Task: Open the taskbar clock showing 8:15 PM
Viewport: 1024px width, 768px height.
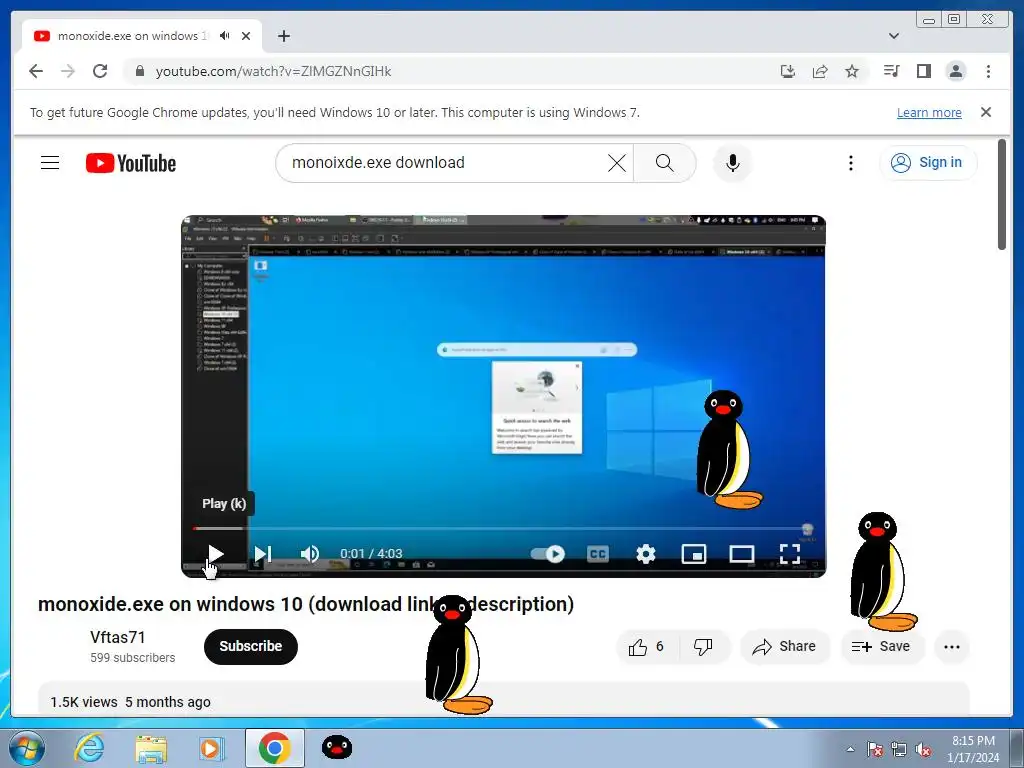Action: click(973, 749)
